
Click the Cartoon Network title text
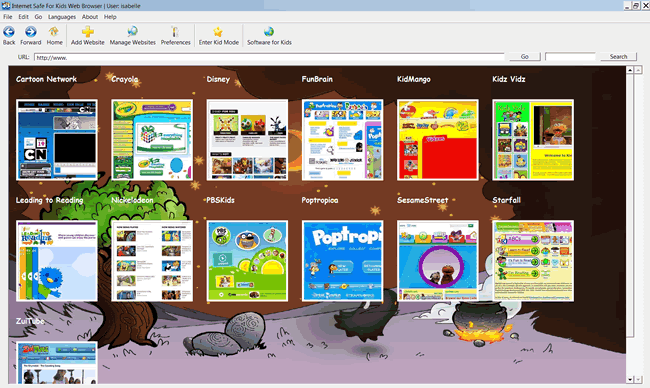coord(46,79)
